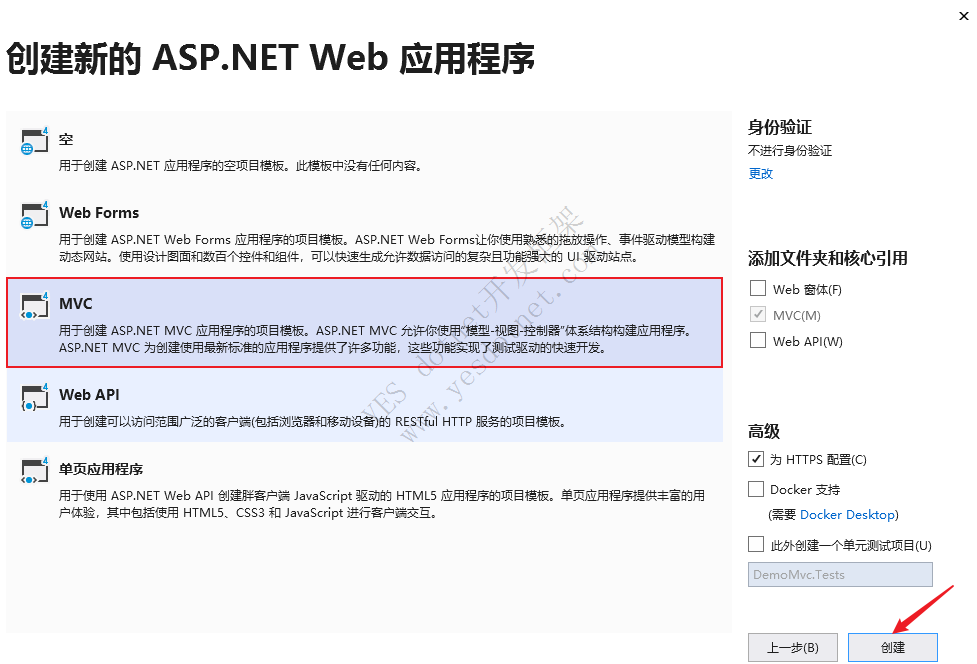
Task: Uncheck 为 HTTPS 配置(C) option
Action: [x=756, y=459]
